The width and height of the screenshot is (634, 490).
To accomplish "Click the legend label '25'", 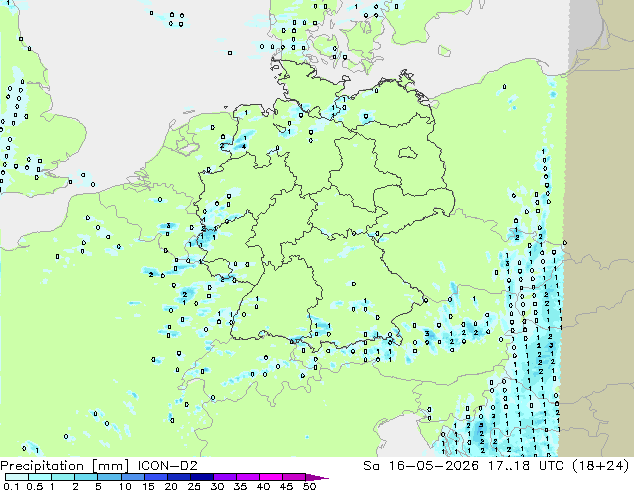I will point(194,486).
